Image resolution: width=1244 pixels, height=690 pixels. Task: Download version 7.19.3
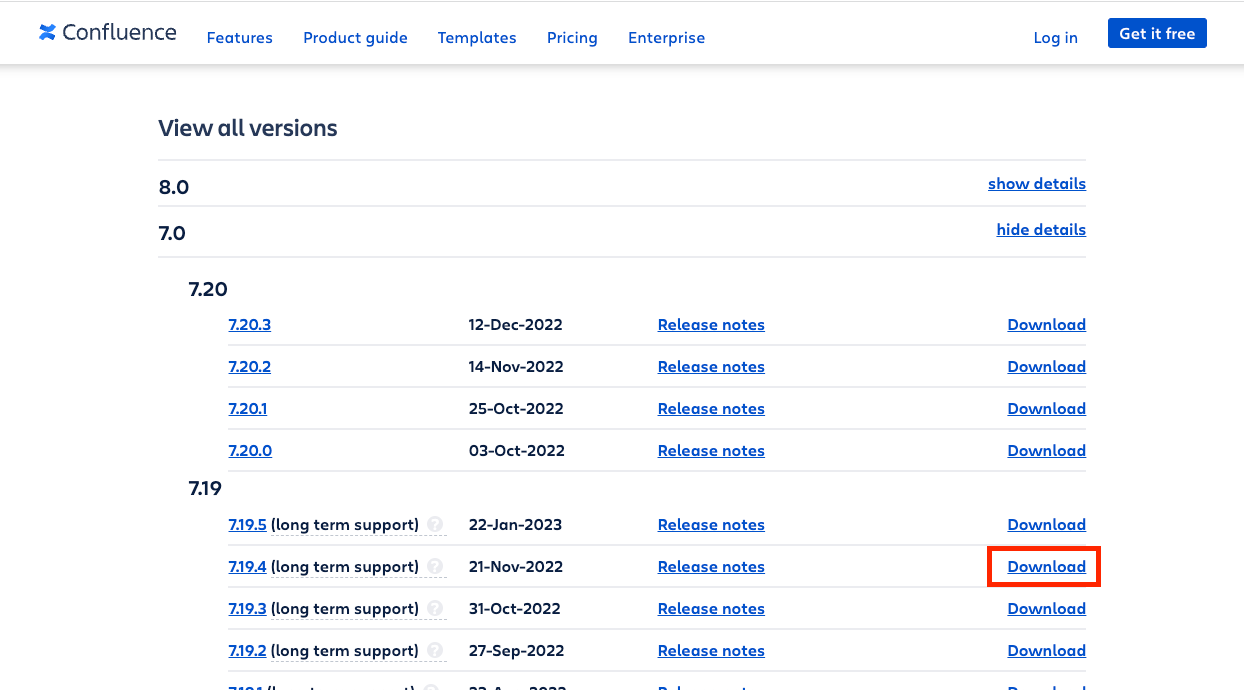coord(1046,609)
